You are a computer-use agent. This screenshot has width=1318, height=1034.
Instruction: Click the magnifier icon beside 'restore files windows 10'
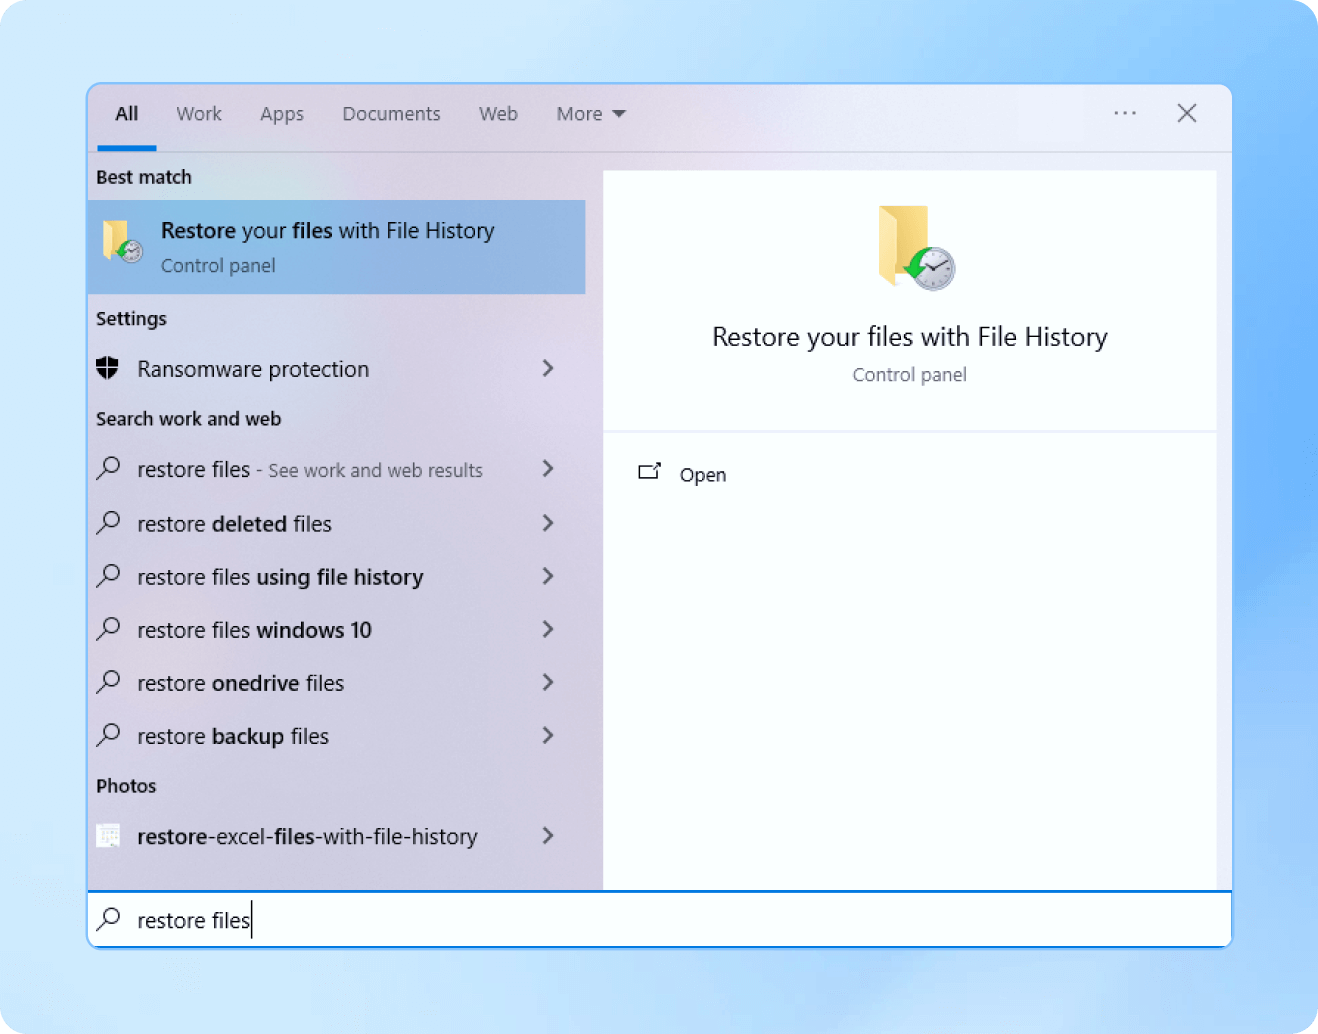(108, 629)
